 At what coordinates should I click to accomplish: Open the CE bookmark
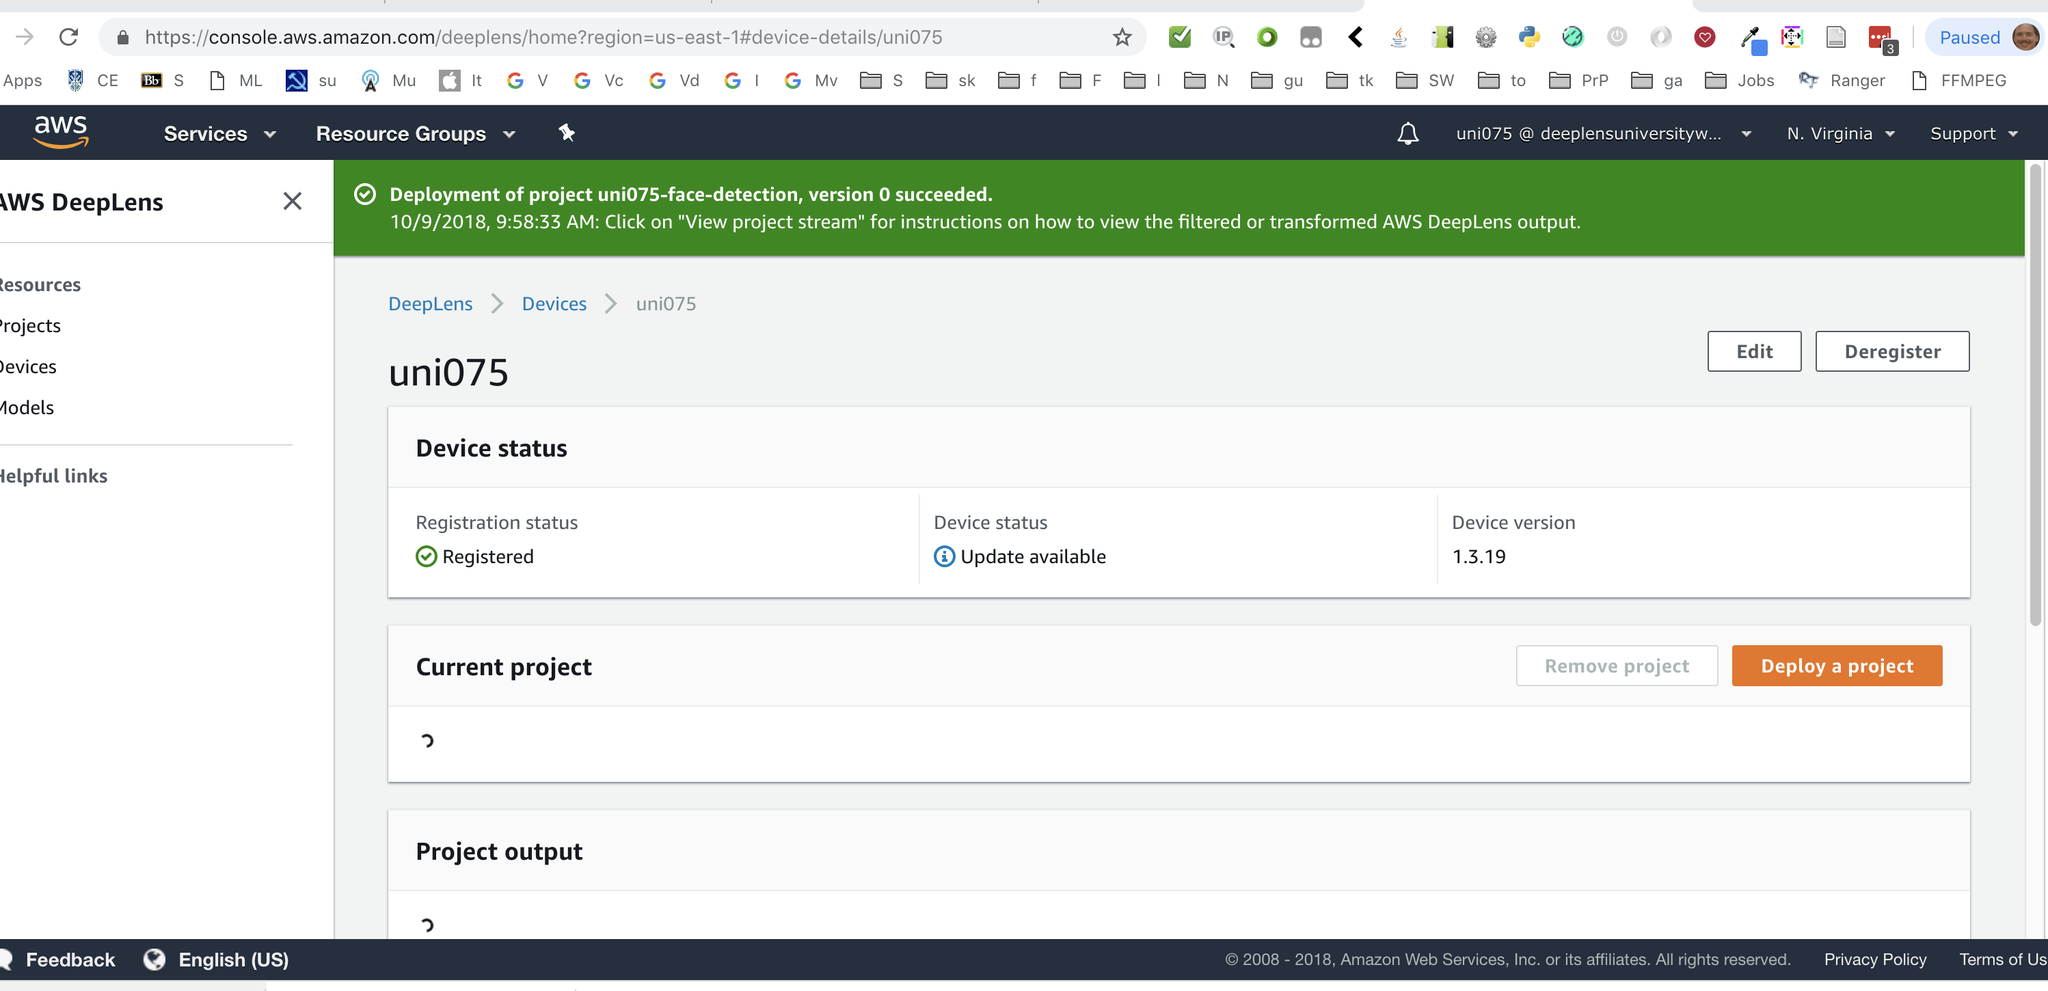pos(92,80)
